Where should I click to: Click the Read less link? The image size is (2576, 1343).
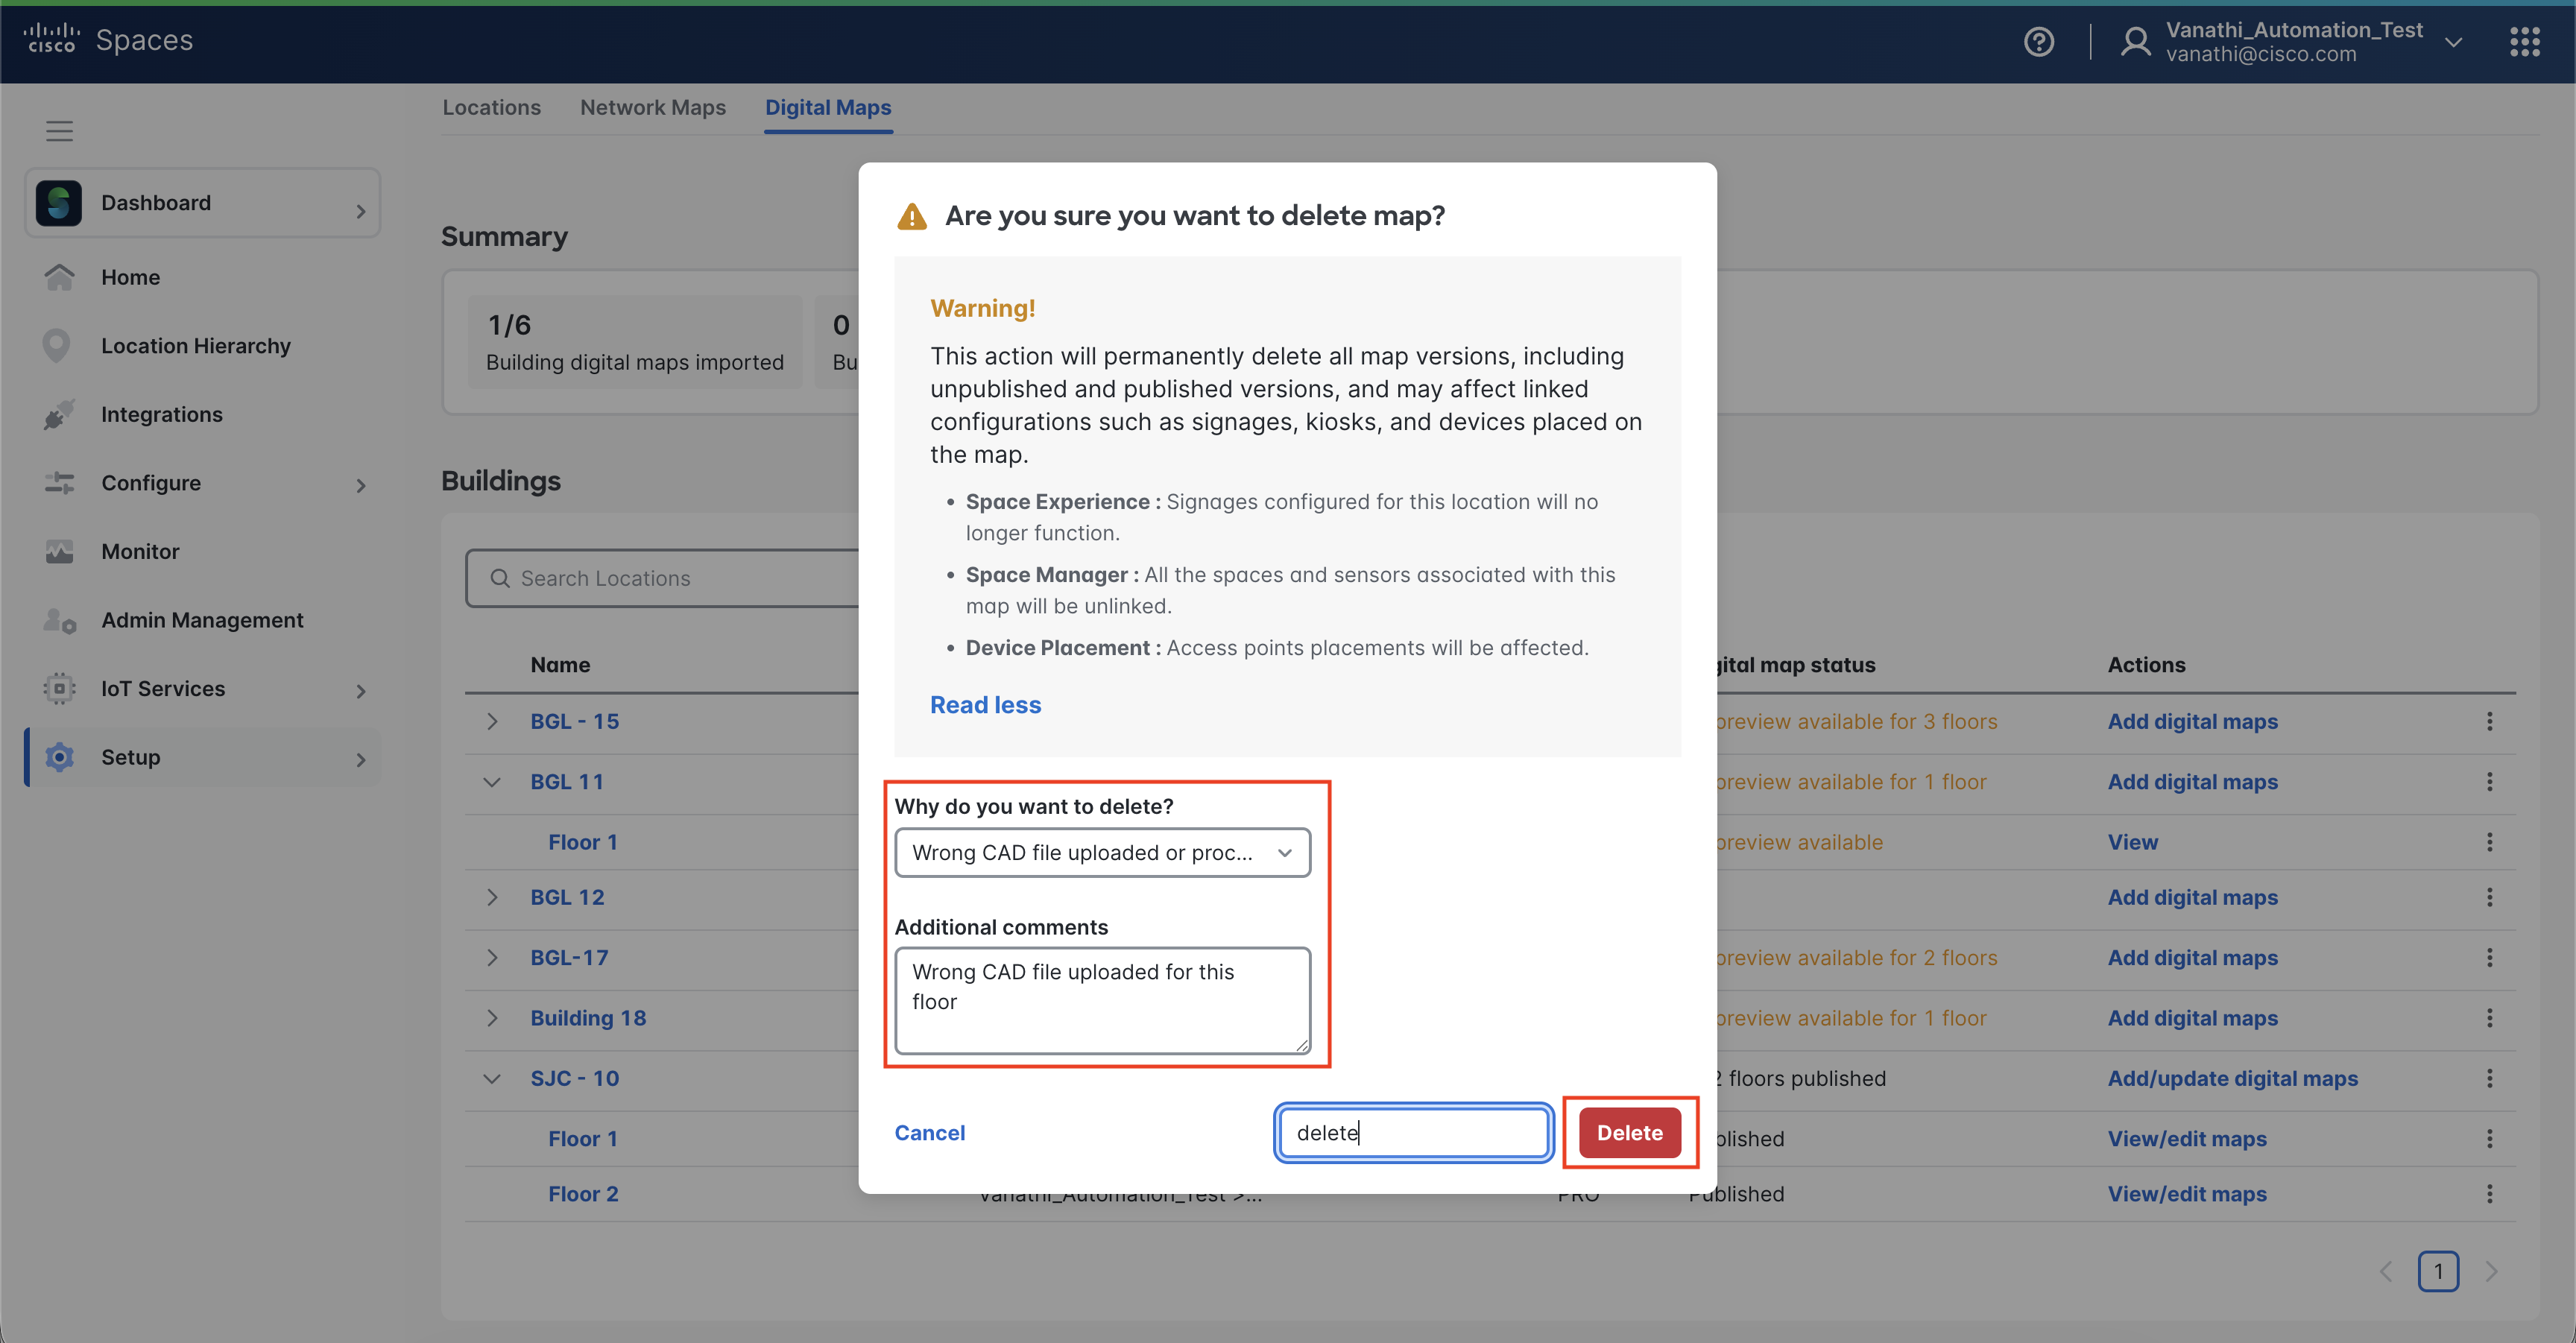985,705
